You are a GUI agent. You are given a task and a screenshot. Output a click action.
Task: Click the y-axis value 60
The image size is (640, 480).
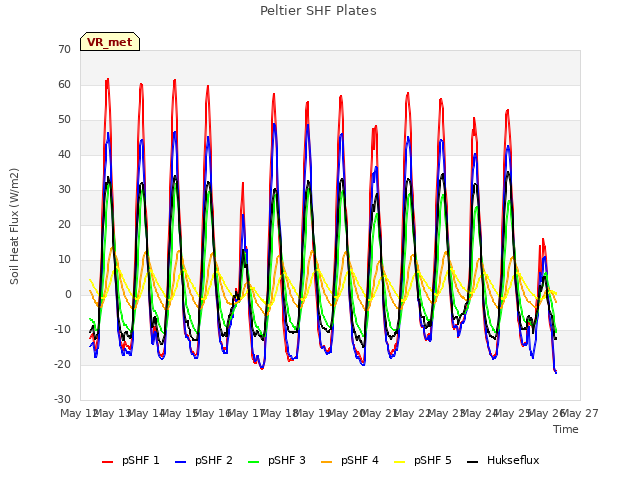click(64, 84)
